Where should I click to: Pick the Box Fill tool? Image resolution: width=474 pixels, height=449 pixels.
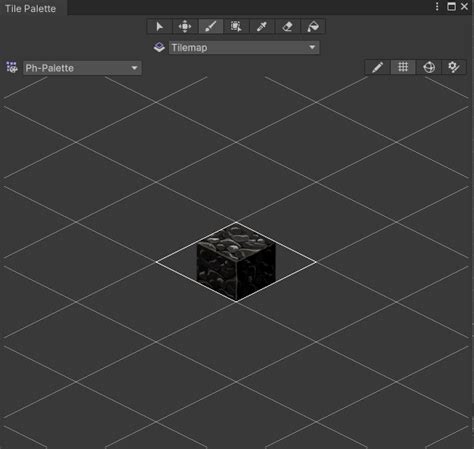coord(236,26)
